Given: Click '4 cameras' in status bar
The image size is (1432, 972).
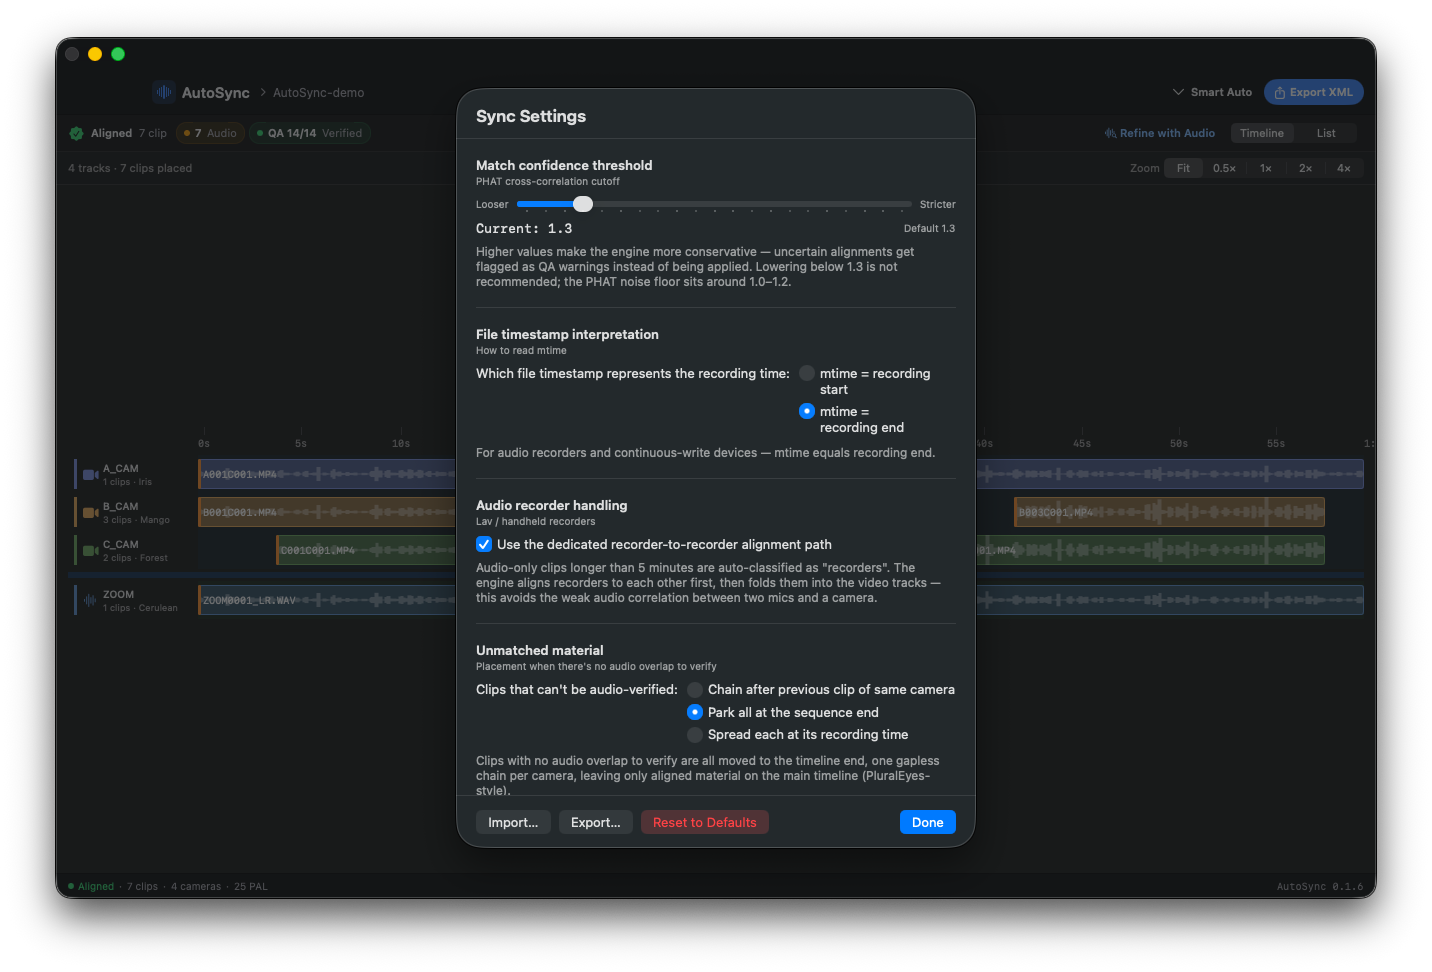Looking at the screenshot, I should point(196,886).
